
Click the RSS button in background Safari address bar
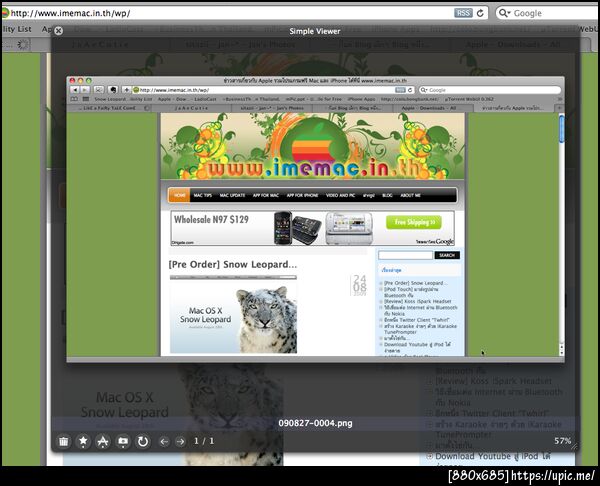[463, 13]
